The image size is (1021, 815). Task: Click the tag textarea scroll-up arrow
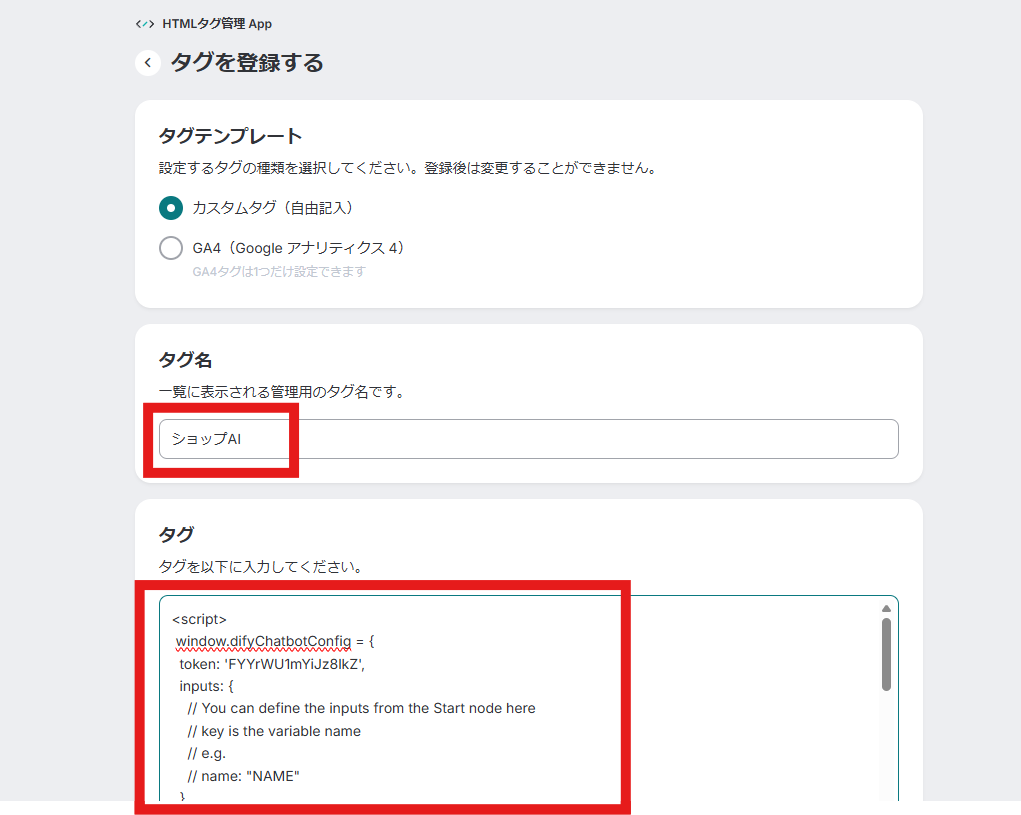886,608
